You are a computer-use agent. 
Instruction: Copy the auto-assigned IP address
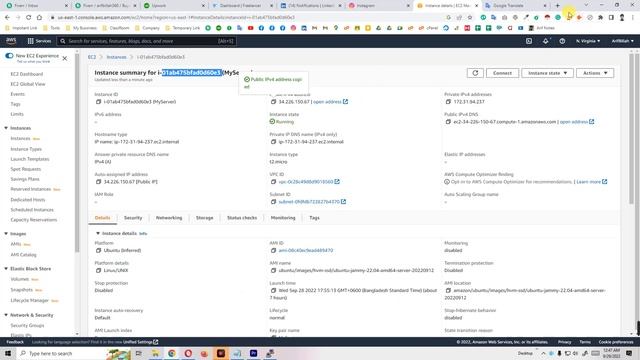tap(98, 182)
